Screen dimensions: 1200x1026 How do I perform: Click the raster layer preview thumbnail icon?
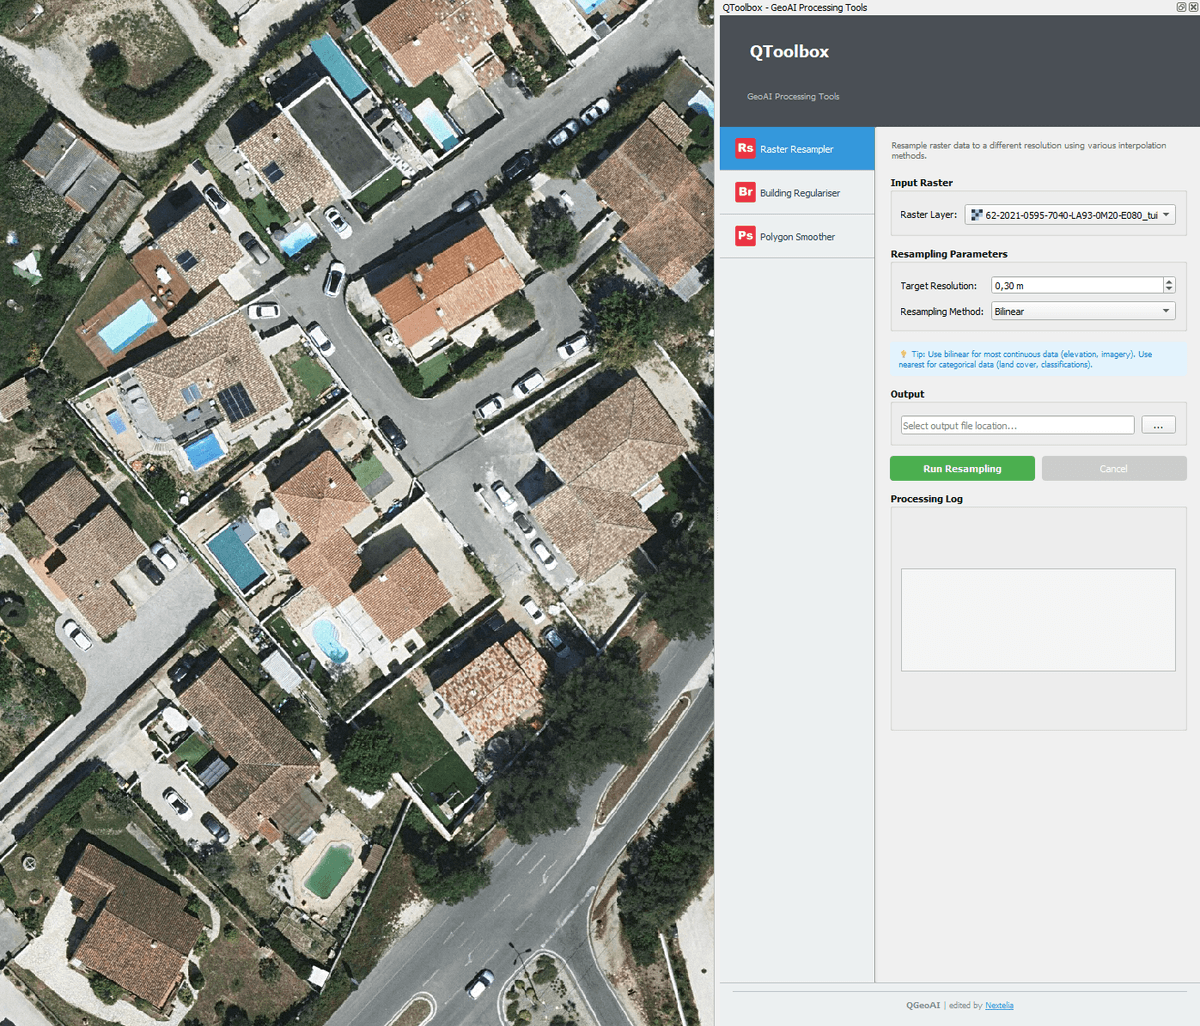975,214
